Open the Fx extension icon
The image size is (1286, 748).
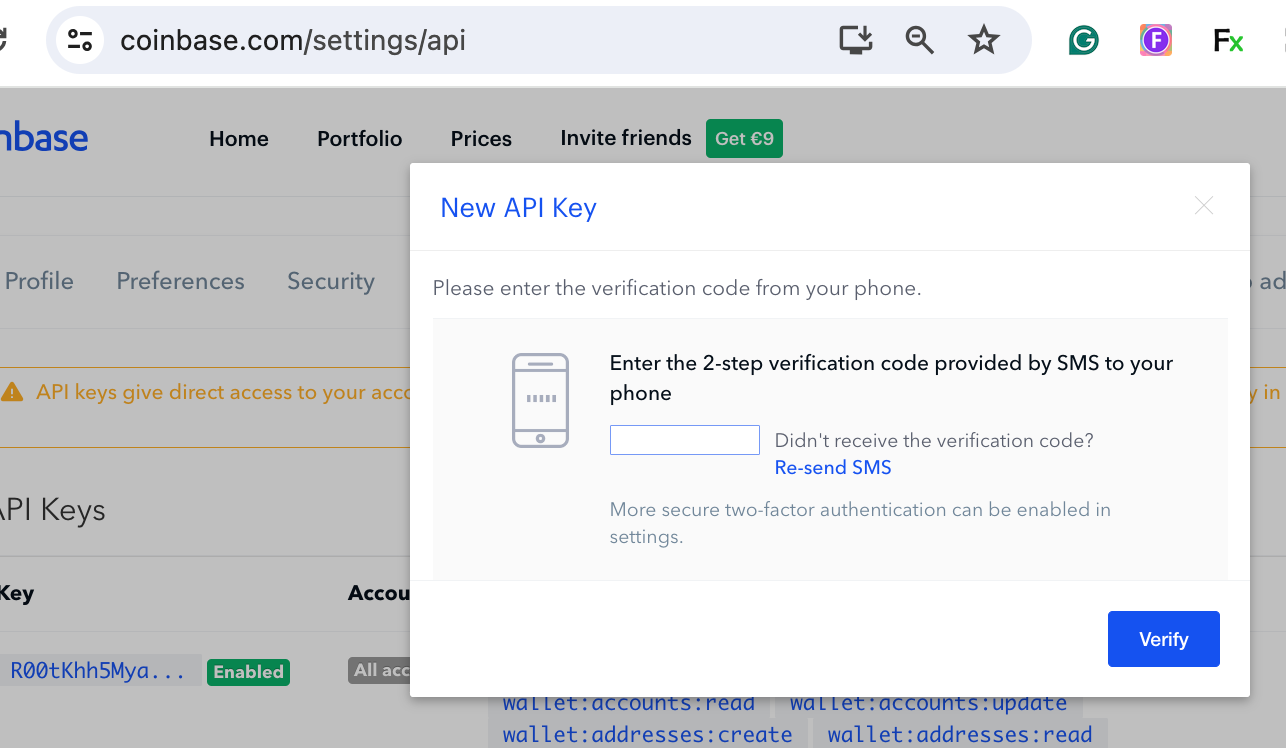[1228, 40]
